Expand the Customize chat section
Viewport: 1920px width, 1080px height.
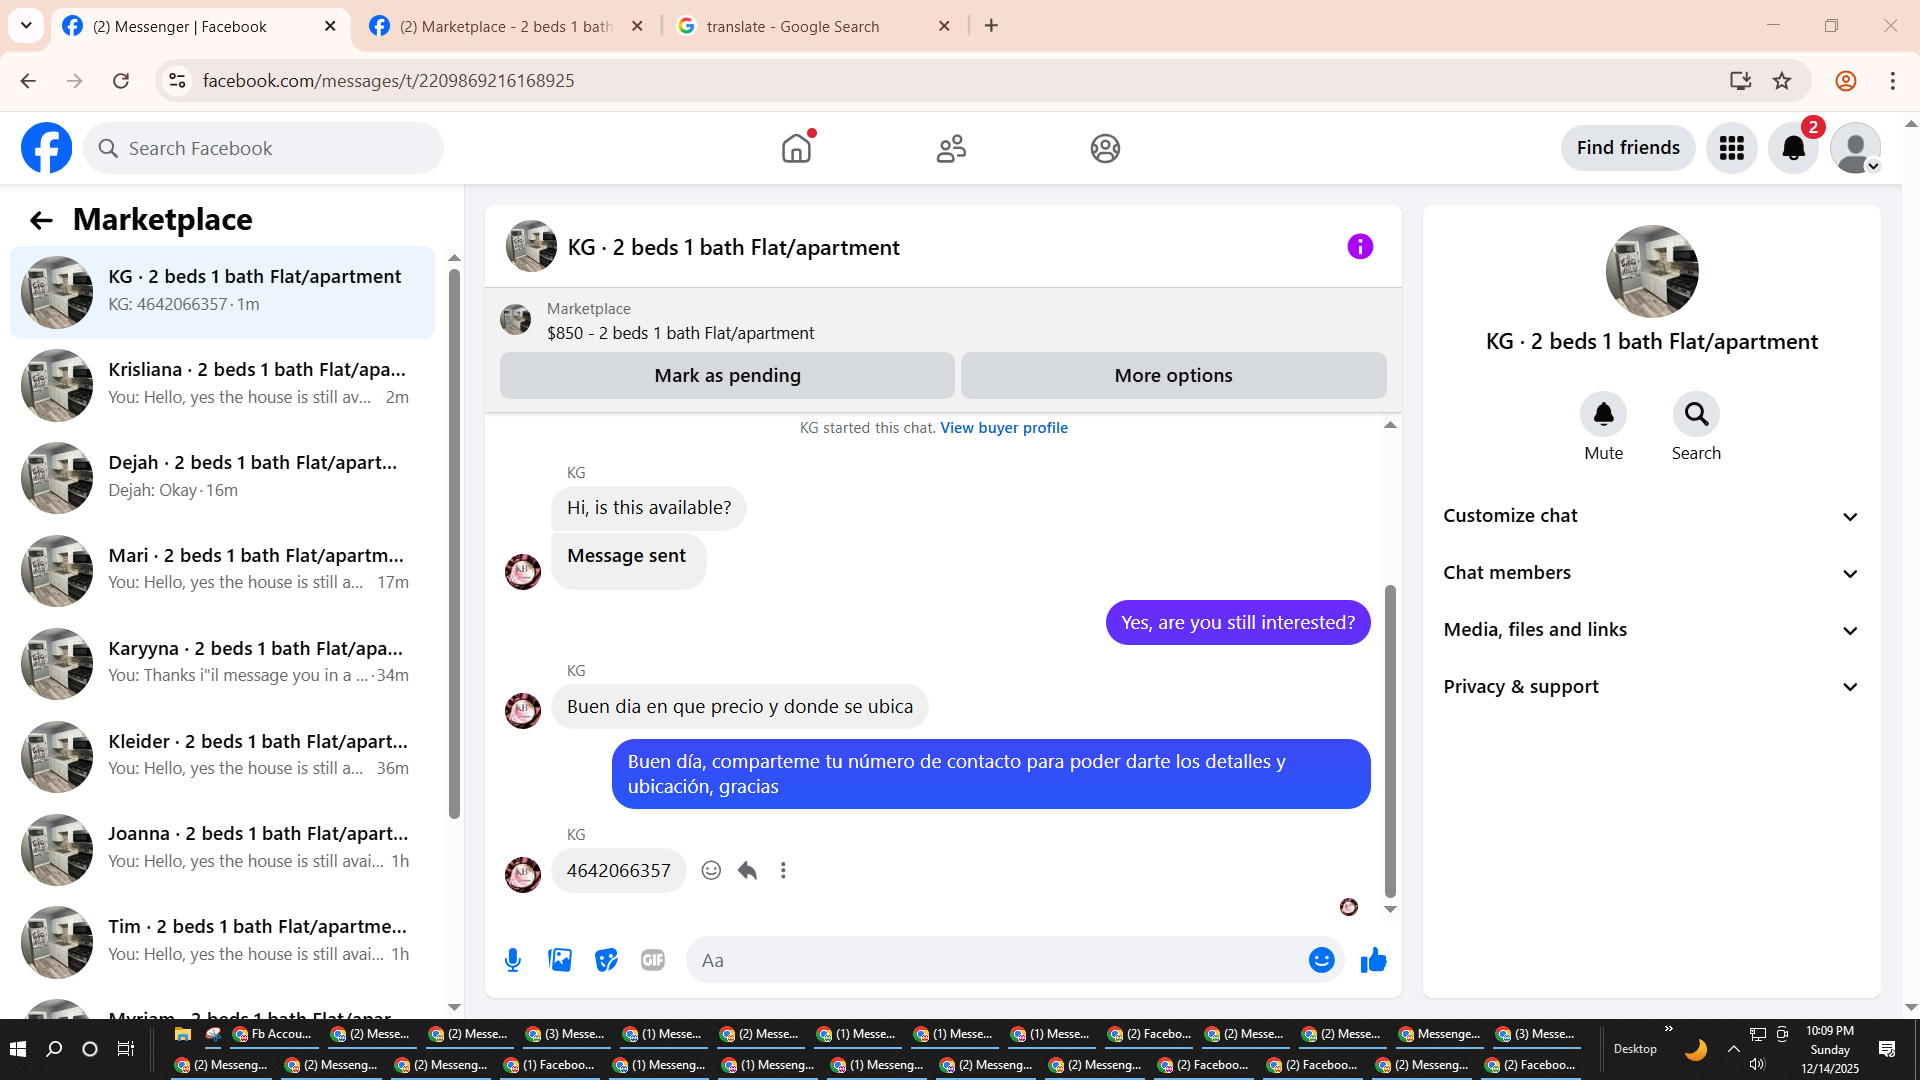pos(1651,516)
